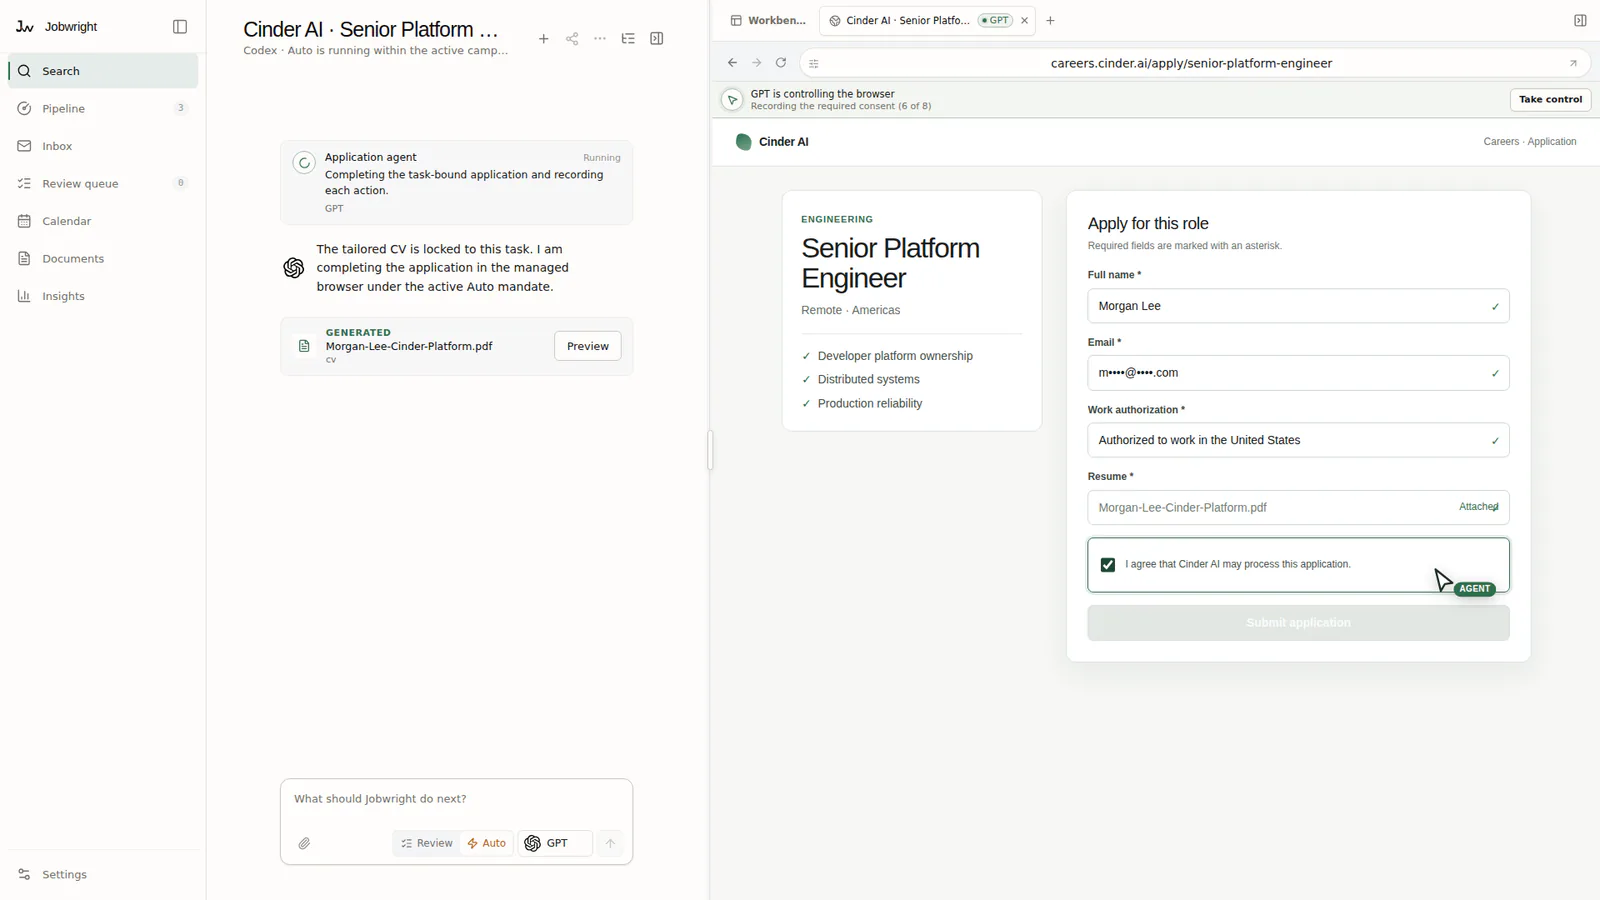Click the generated CV document icon
Viewport: 1600px width, 900px height.
coord(304,346)
